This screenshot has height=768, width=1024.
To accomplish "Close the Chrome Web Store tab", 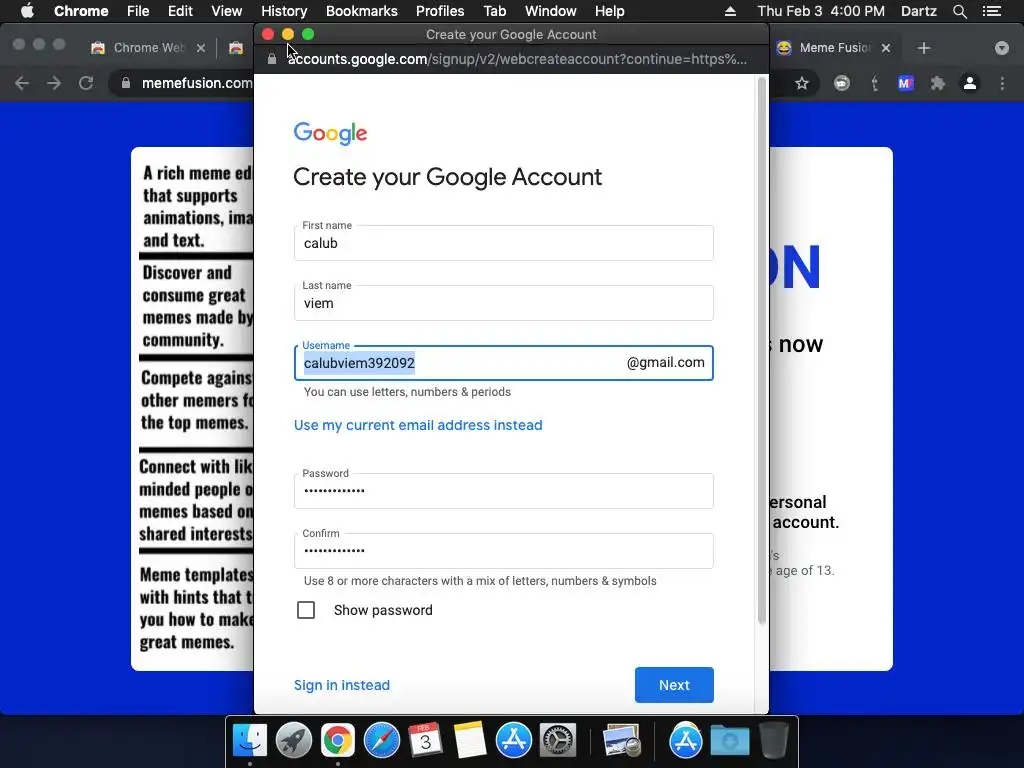I will click(x=201, y=48).
